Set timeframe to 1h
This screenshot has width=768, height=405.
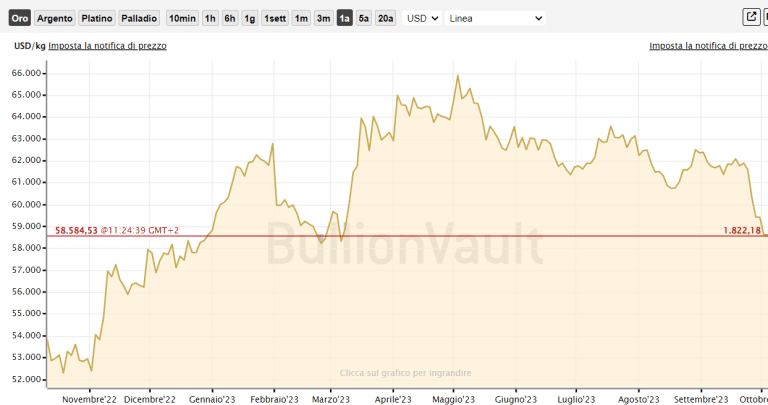click(x=210, y=18)
